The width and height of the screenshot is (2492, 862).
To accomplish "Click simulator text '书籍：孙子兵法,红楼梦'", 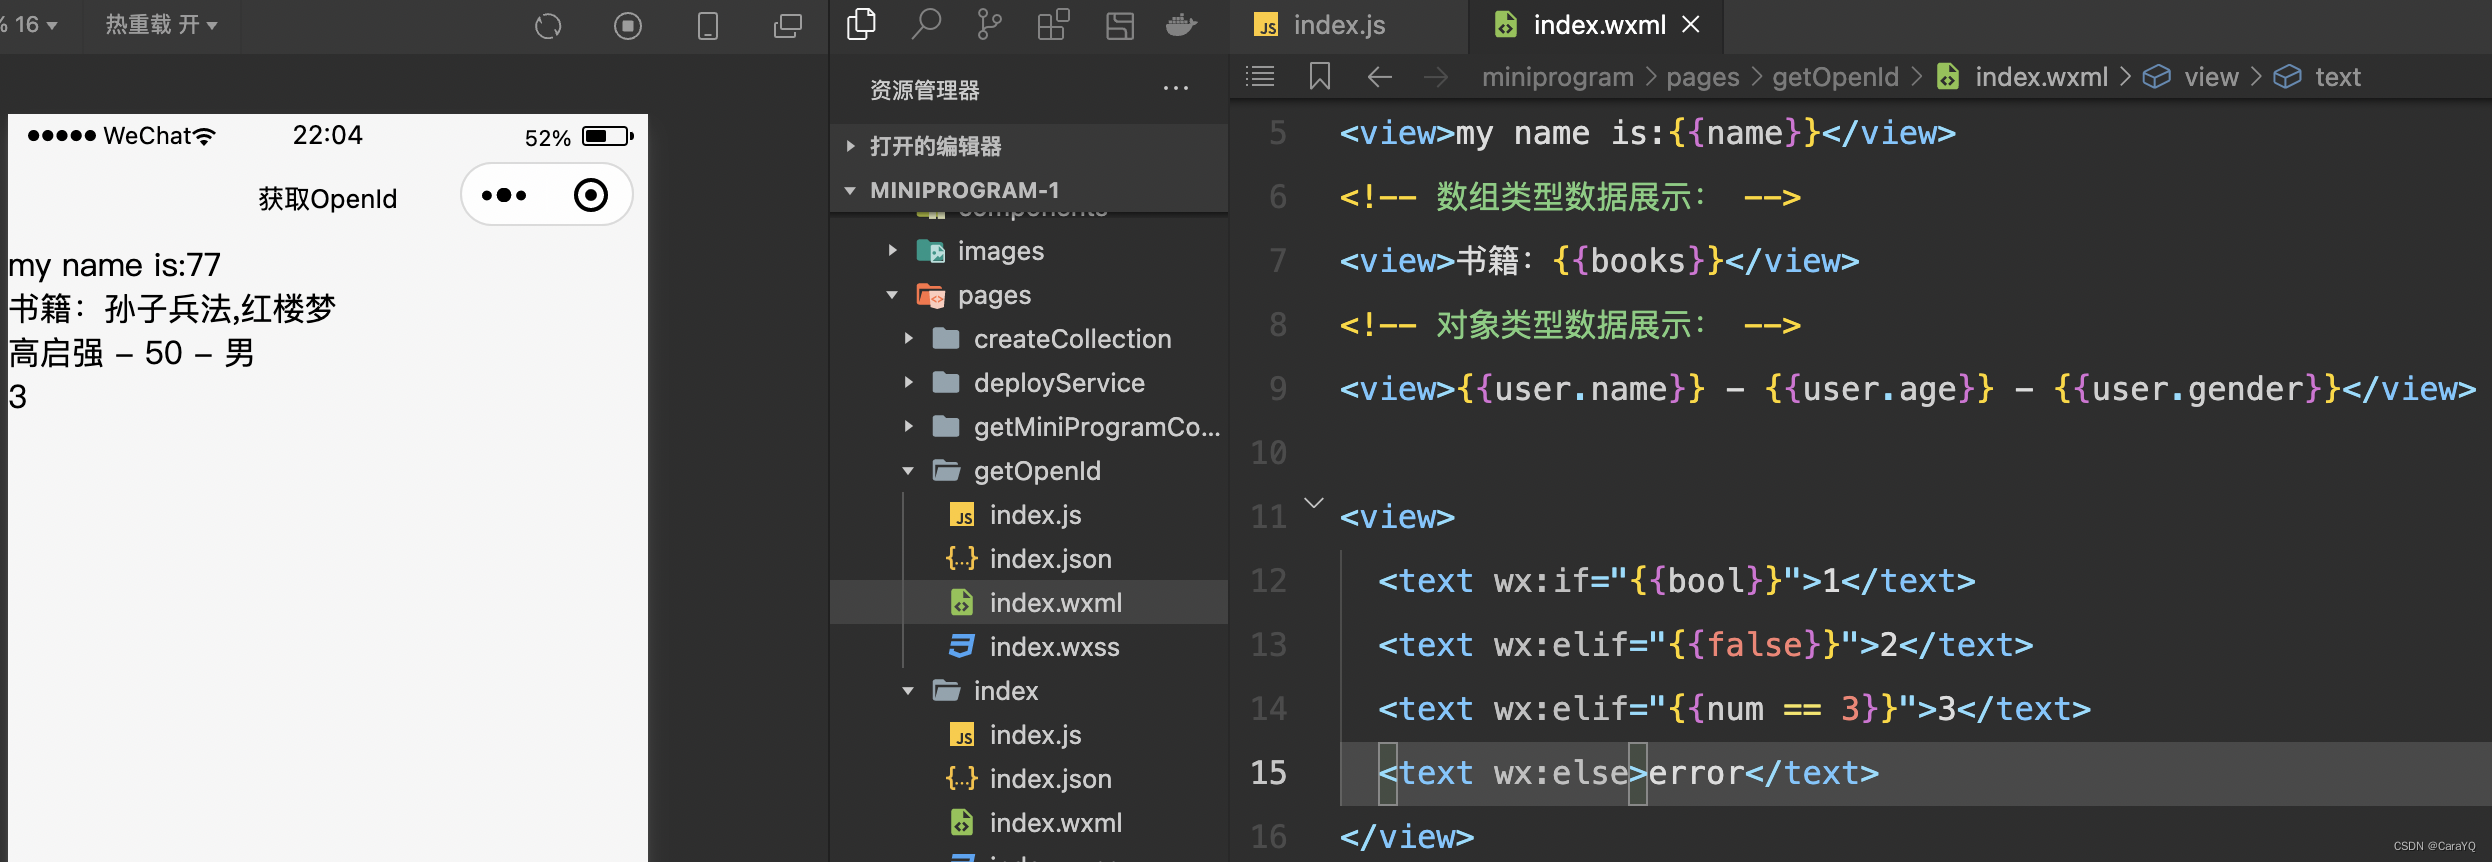I will pos(171,309).
